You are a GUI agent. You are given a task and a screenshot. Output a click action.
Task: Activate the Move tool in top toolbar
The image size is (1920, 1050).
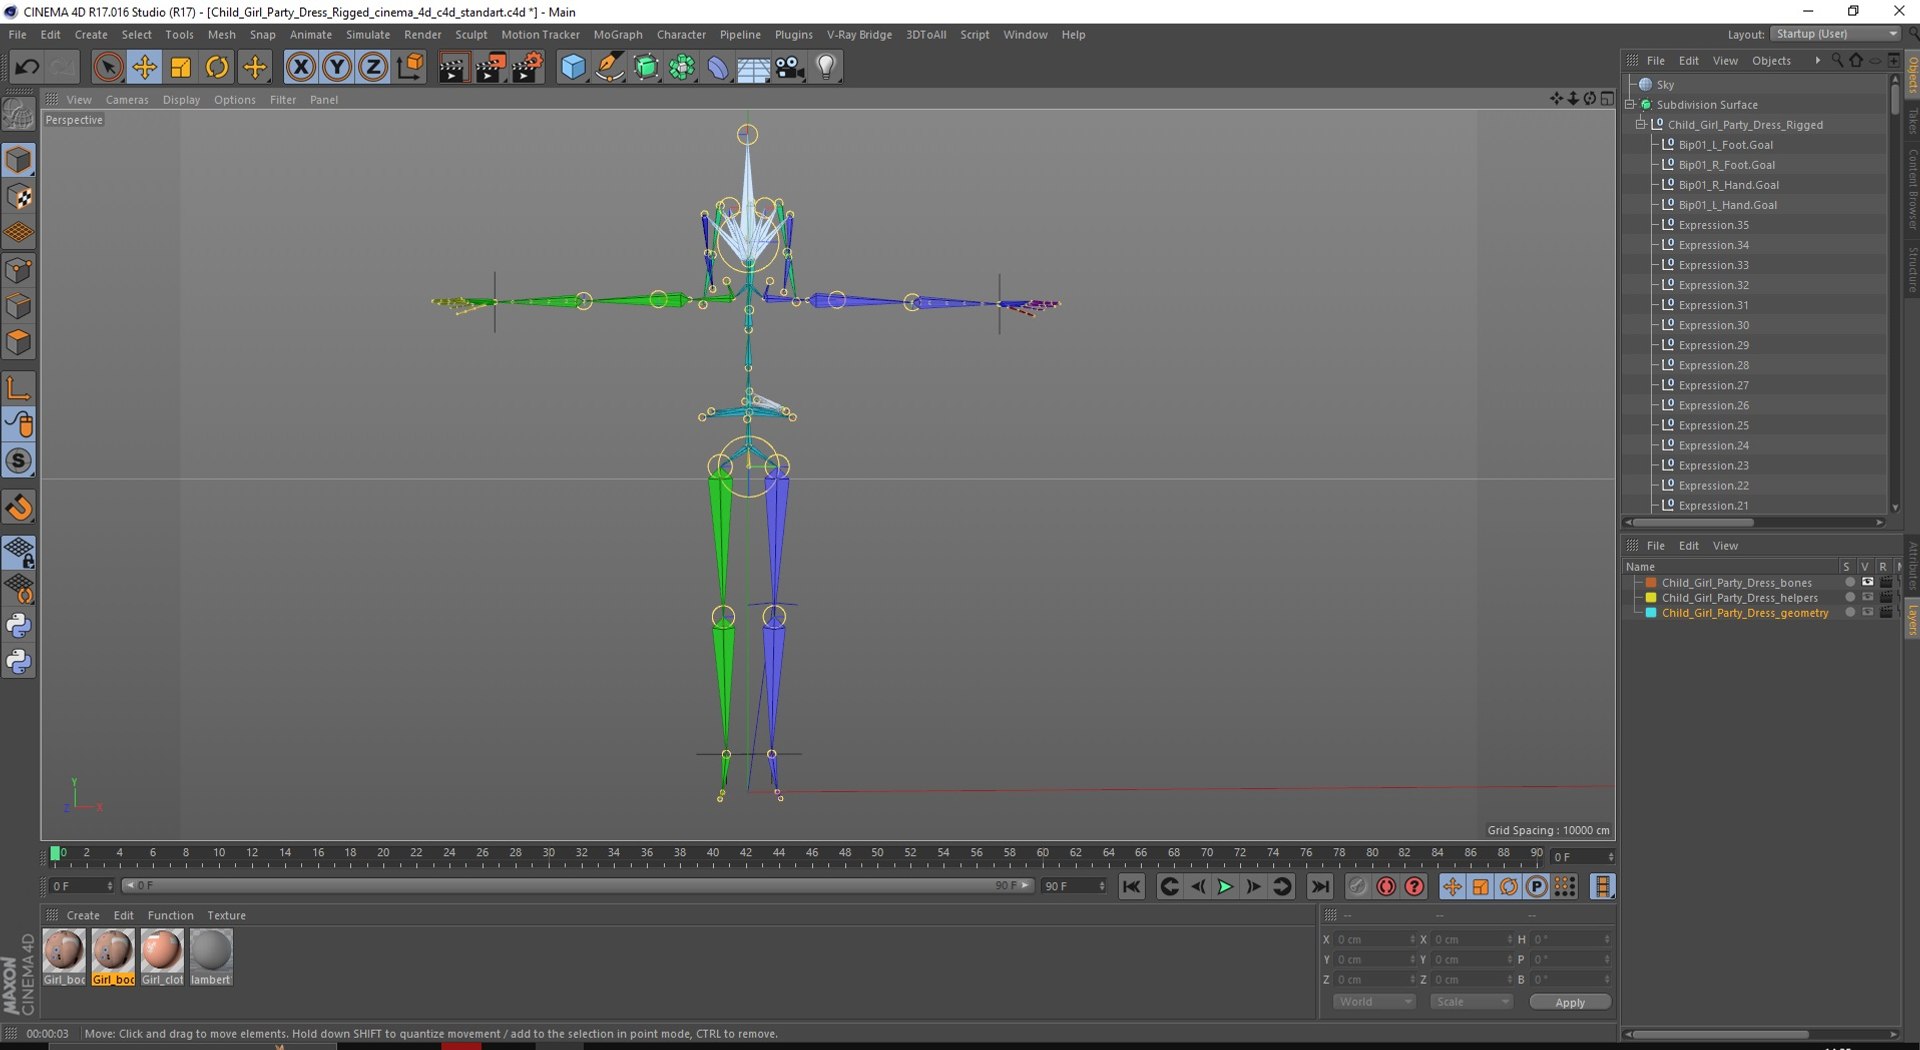pos(144,67)
